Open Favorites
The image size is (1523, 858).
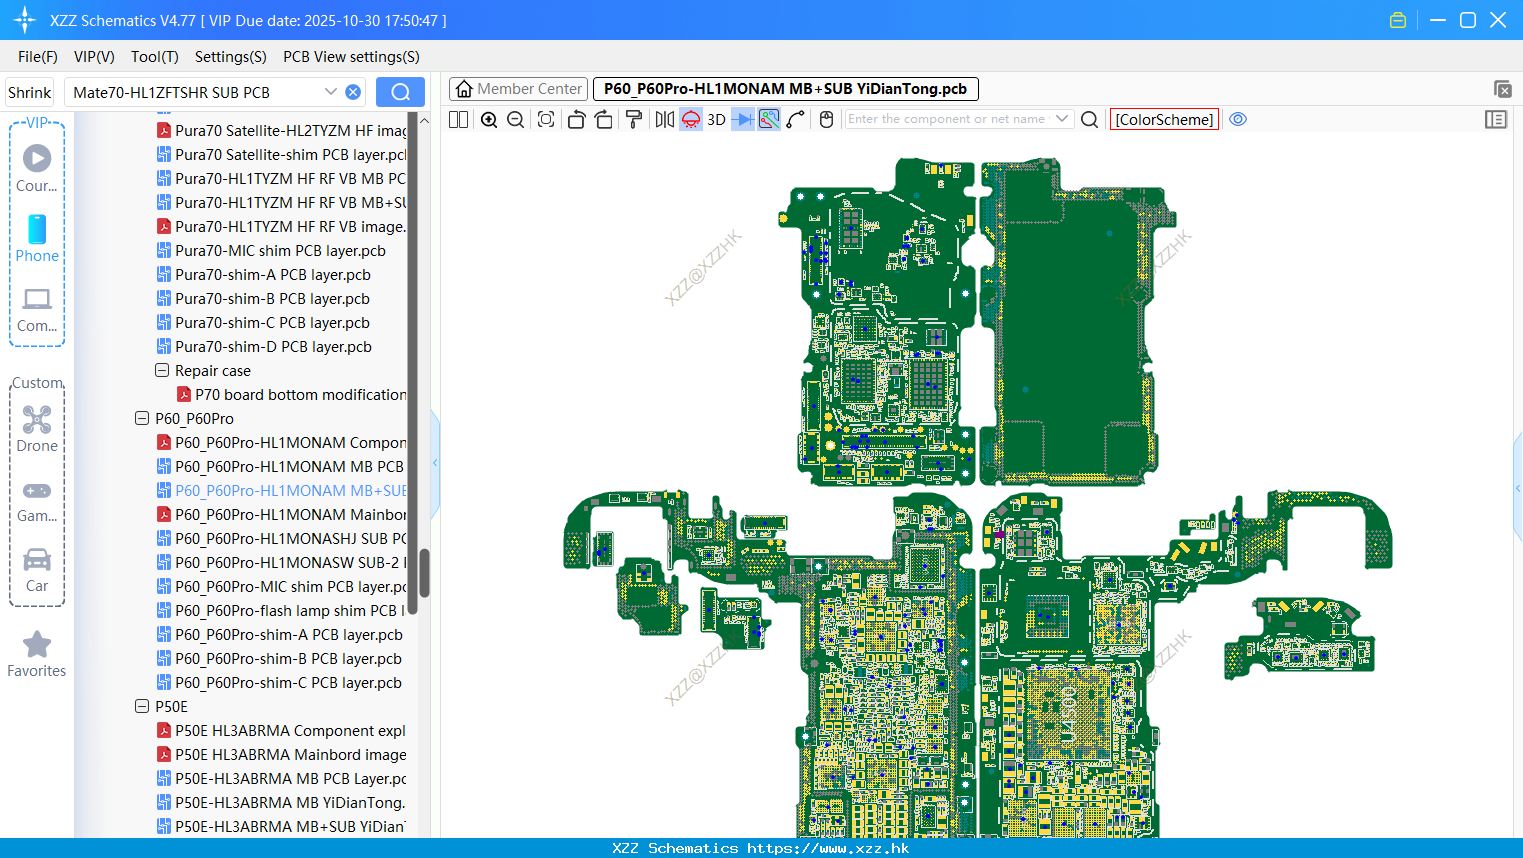point(37,654)
